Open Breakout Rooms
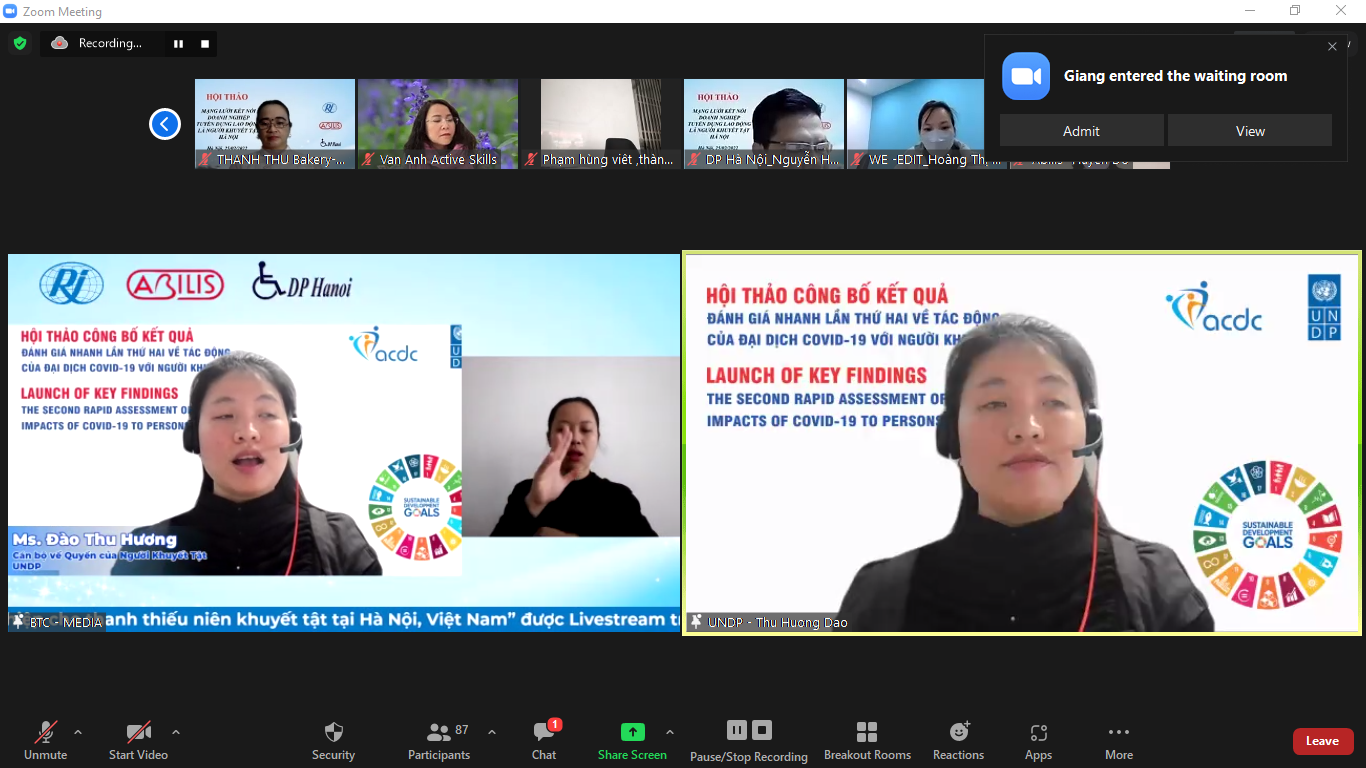Viewport: 1366px width, 768px height. click(867, 741)
